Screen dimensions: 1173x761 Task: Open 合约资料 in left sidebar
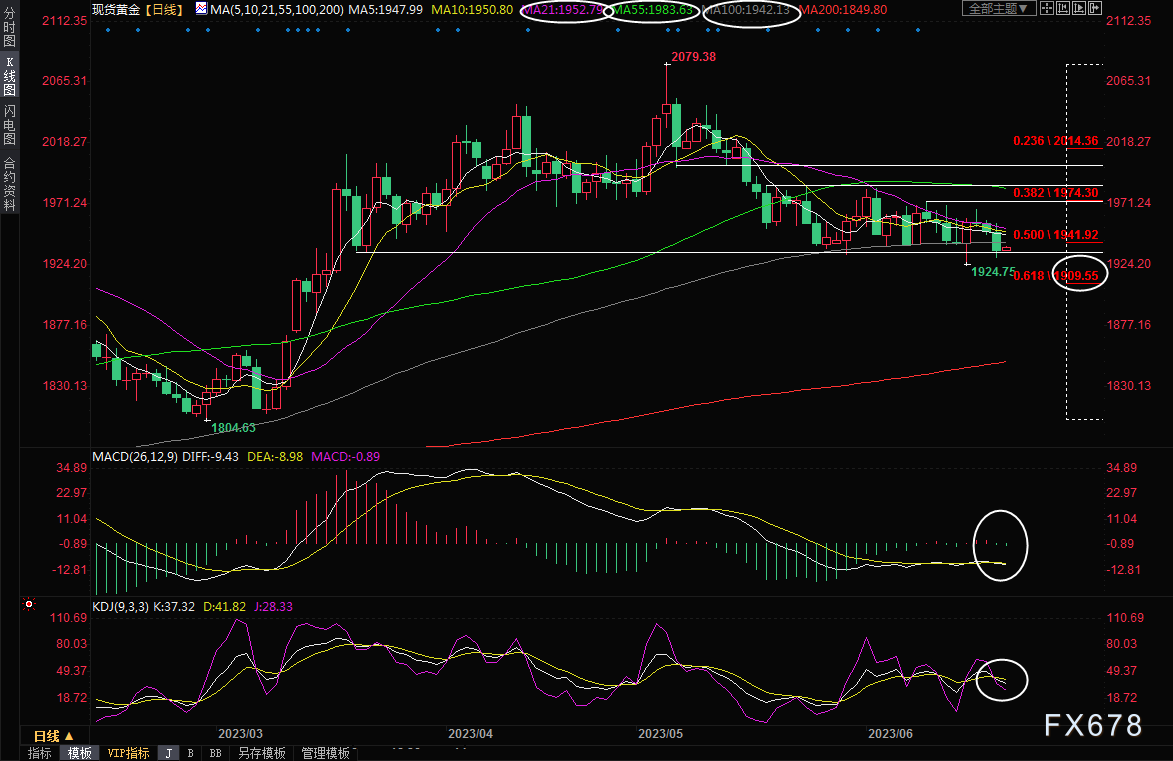9,183
